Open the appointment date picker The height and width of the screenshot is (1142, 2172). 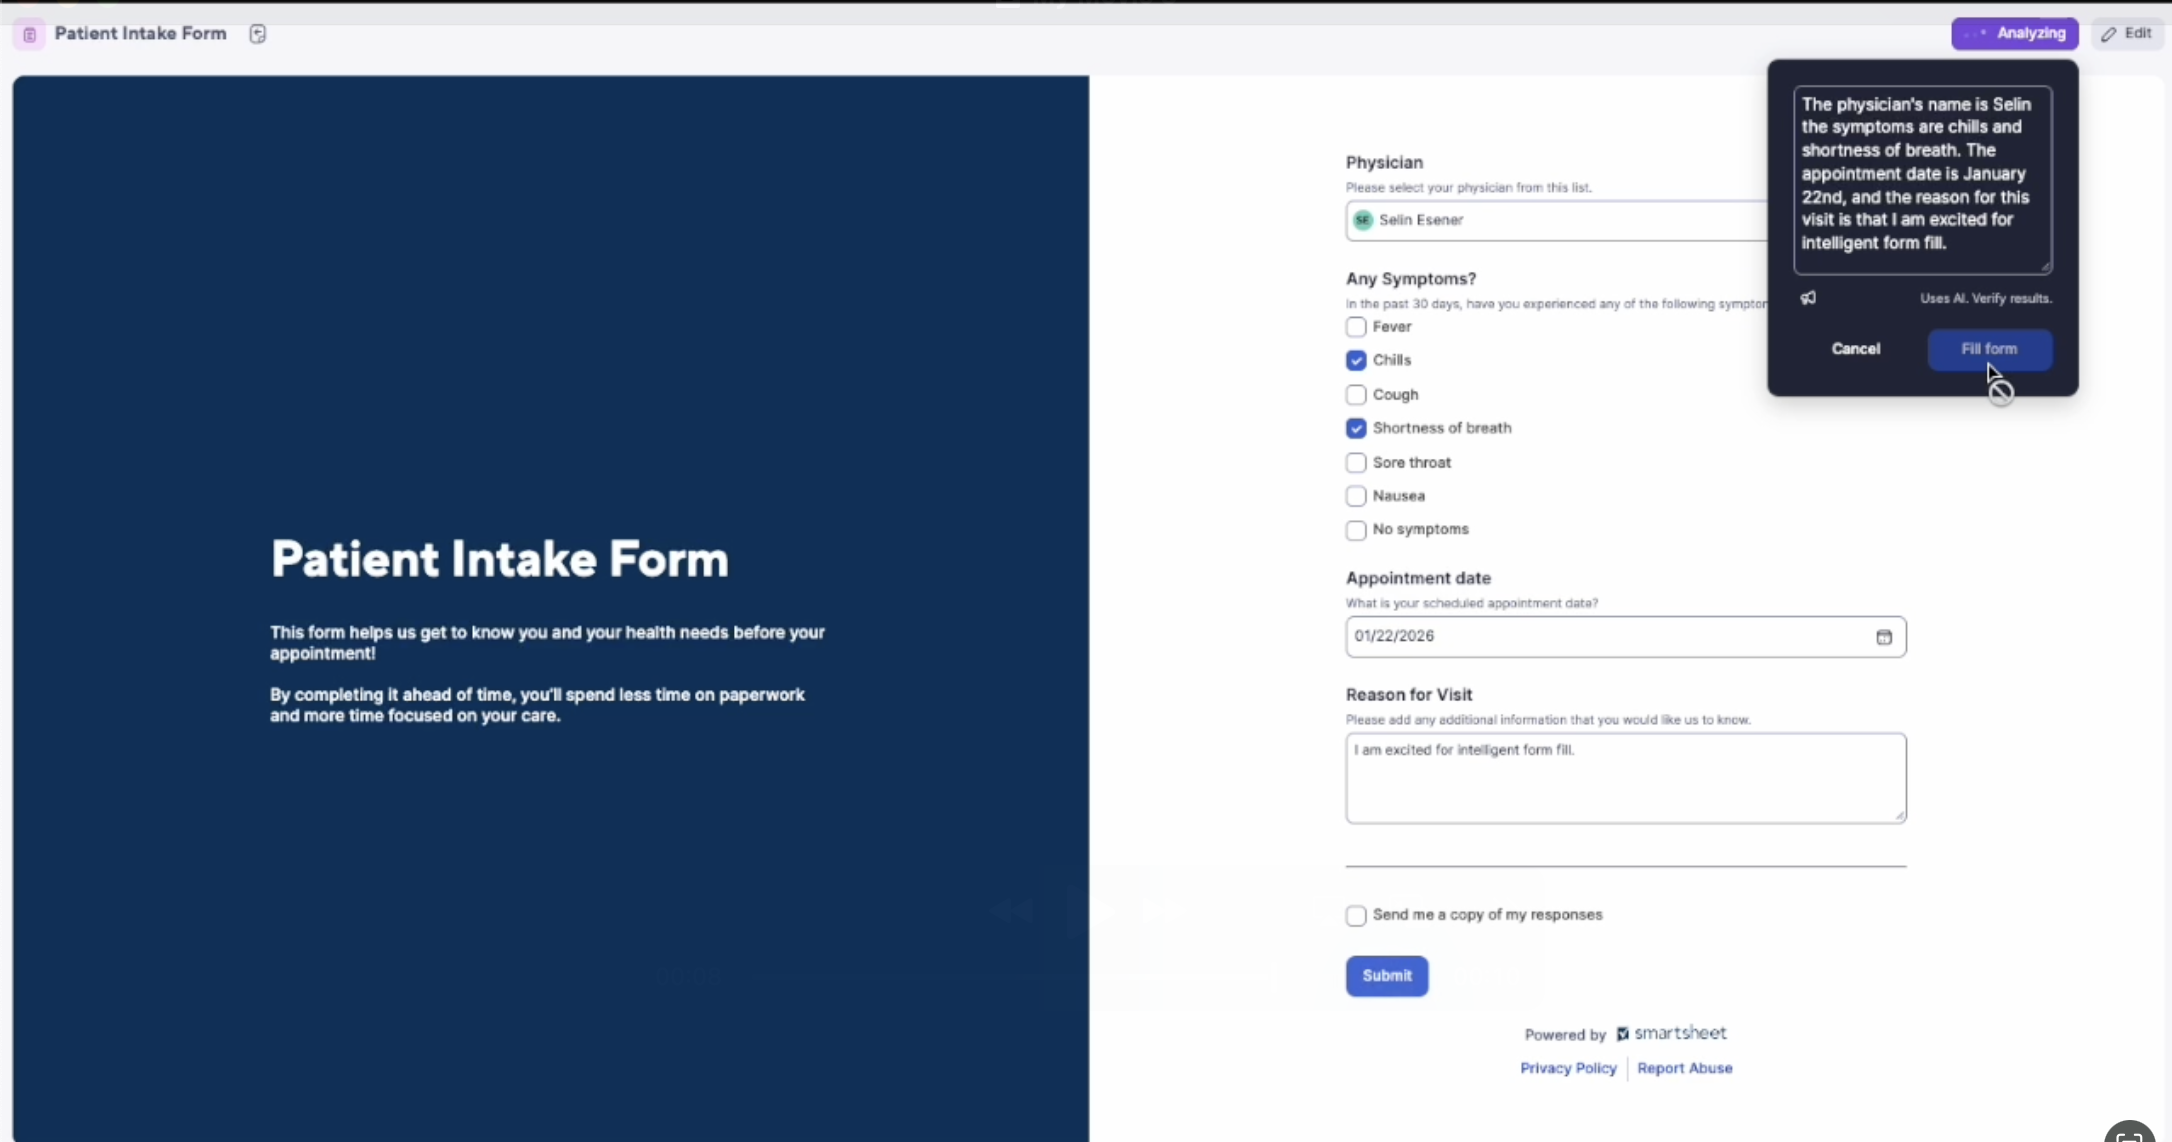coord(1626,637)
